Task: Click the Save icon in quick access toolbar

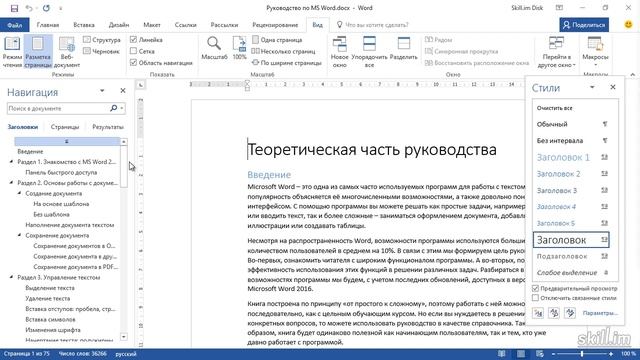Action: 14,8
